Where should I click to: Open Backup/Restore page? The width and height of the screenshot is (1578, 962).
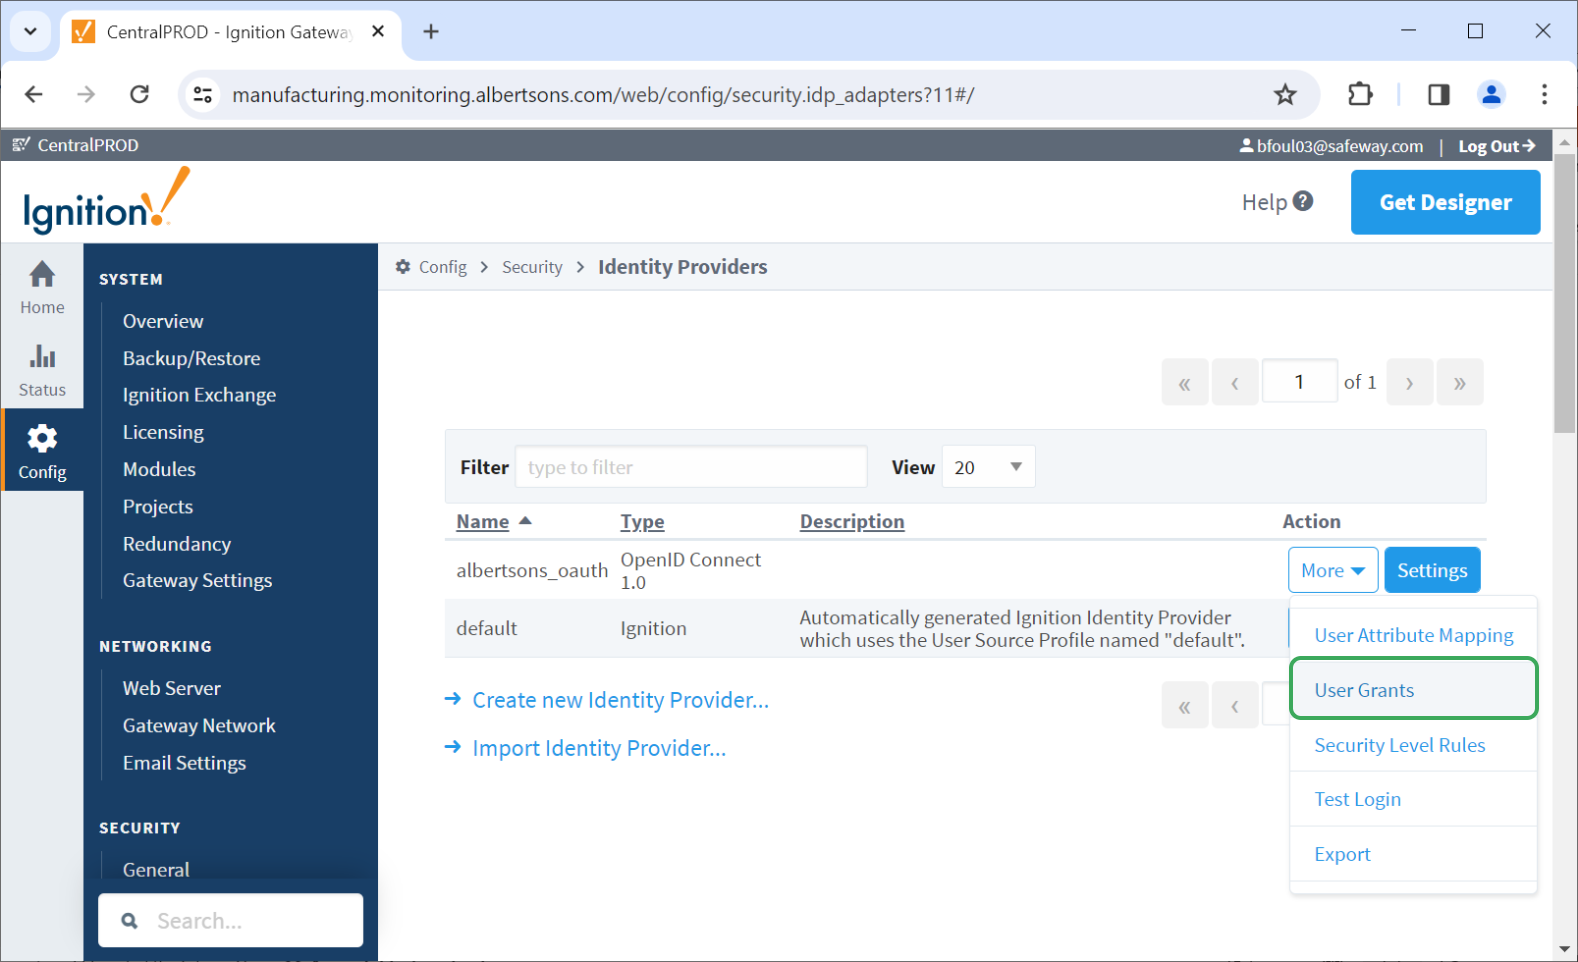point(191,358)
